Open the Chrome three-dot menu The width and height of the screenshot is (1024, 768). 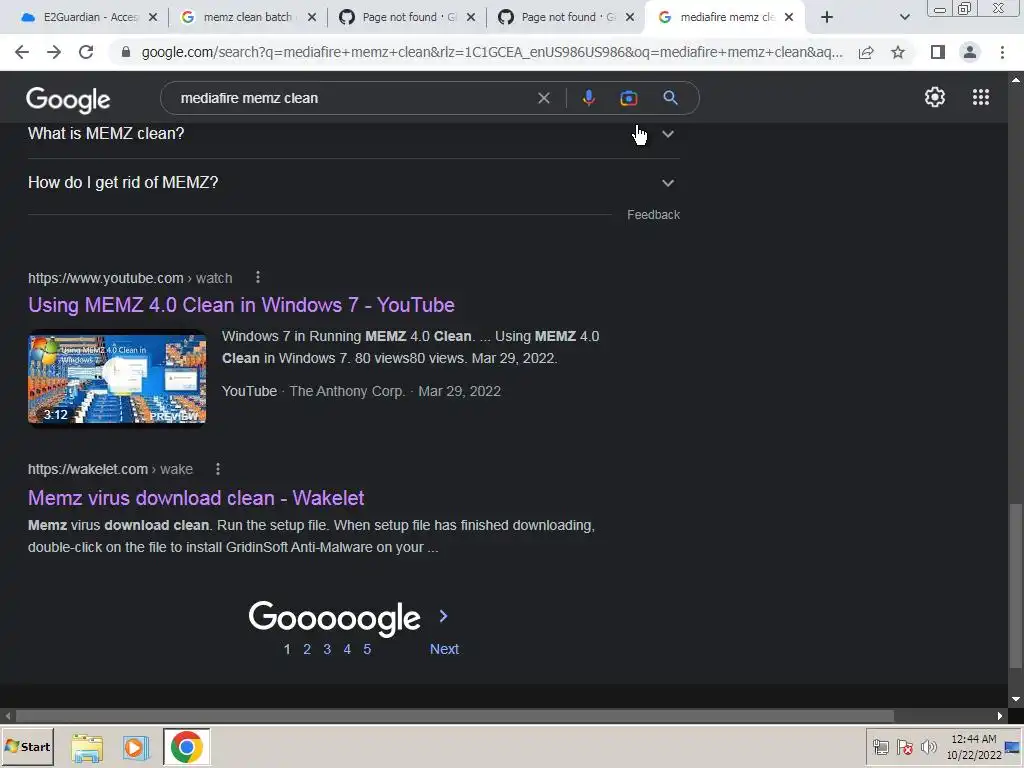(1002, 52)
